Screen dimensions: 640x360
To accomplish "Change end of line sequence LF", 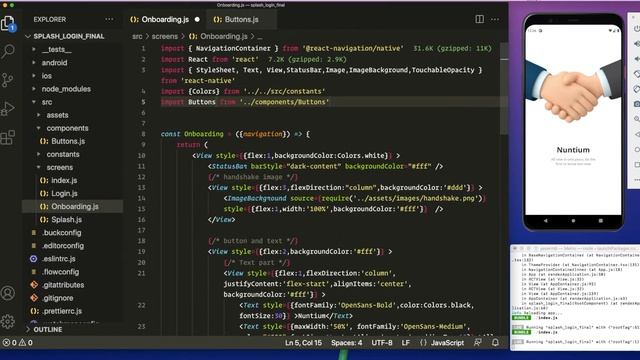I will tap(405, 342).
